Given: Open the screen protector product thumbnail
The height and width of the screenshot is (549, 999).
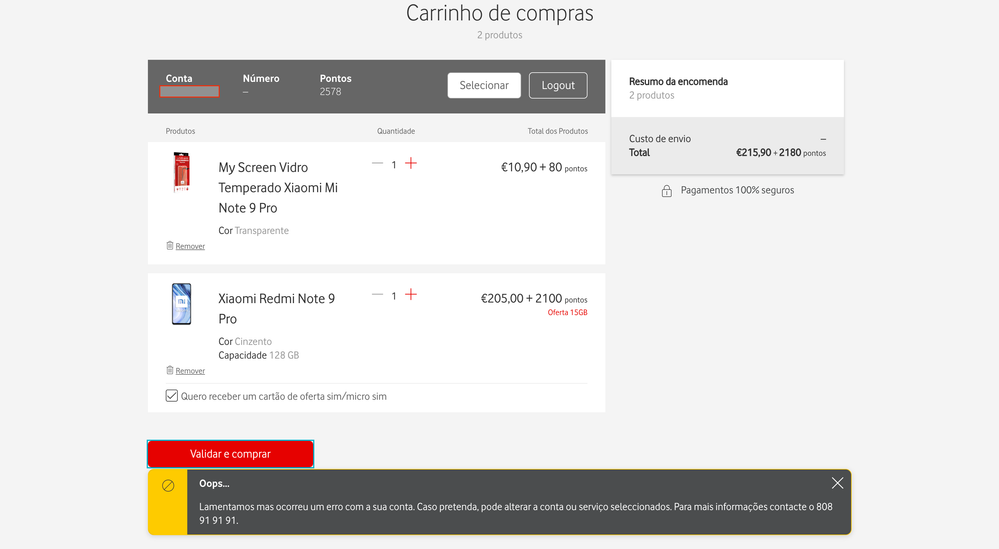Looking at the screenshot, I should pyautogui.click(x=181, y=173).
